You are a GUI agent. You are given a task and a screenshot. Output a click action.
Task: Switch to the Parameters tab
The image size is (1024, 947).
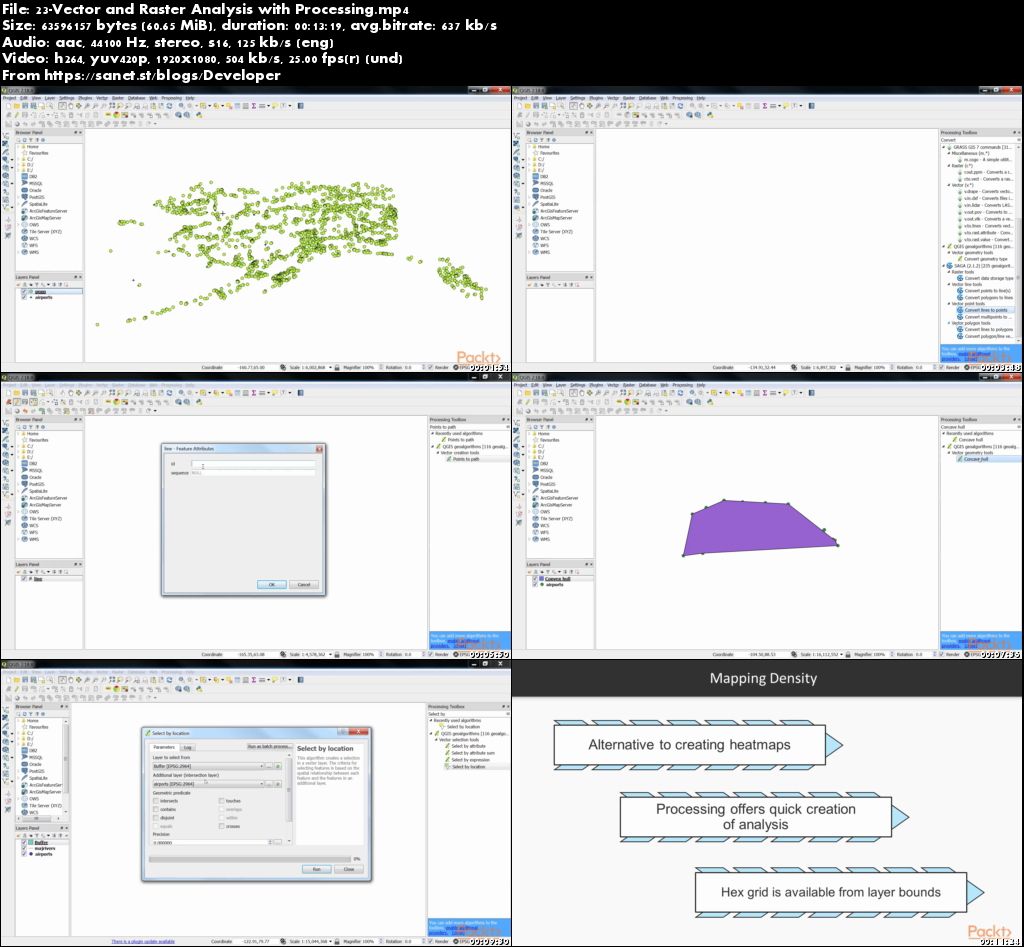[164, 747]
